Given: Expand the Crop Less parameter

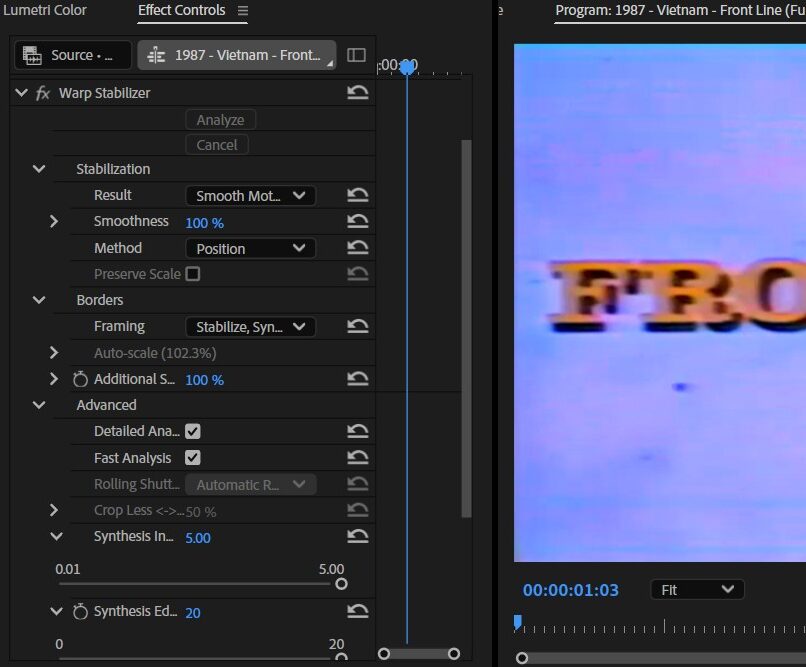Looking at the screenshot, I should [x=53, y=510].
